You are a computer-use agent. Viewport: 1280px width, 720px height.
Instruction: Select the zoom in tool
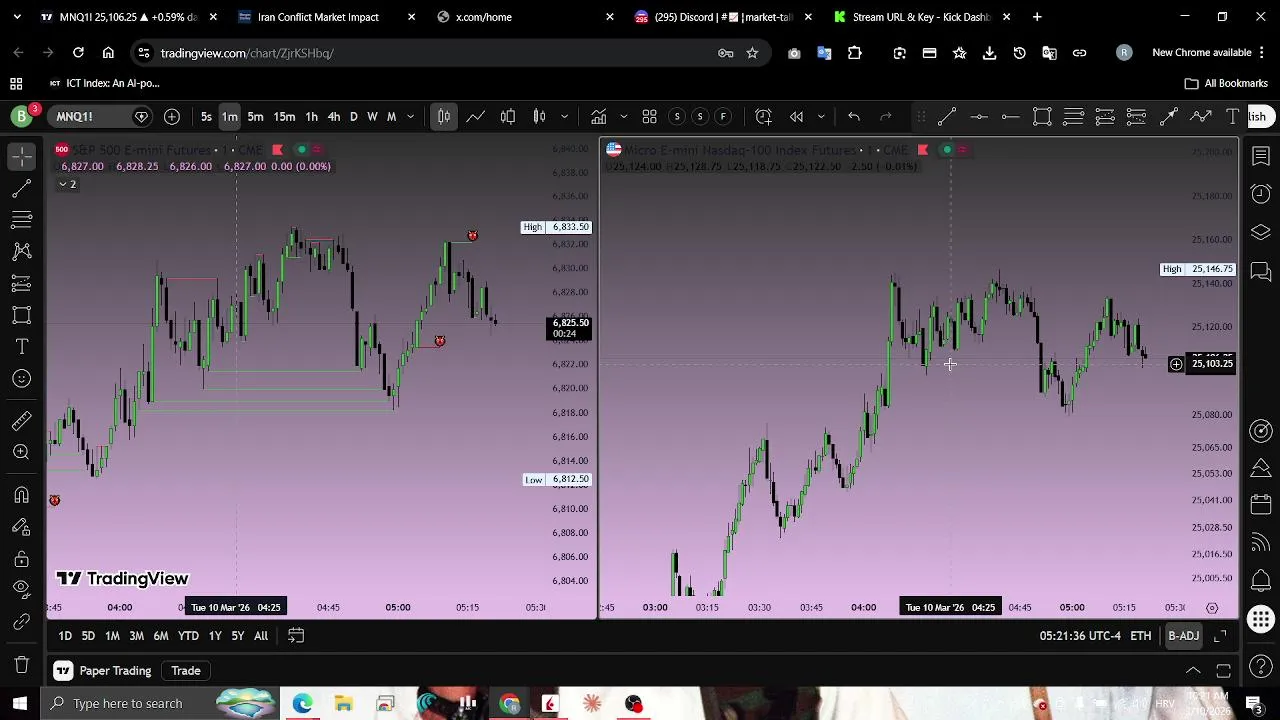[22, 452]
